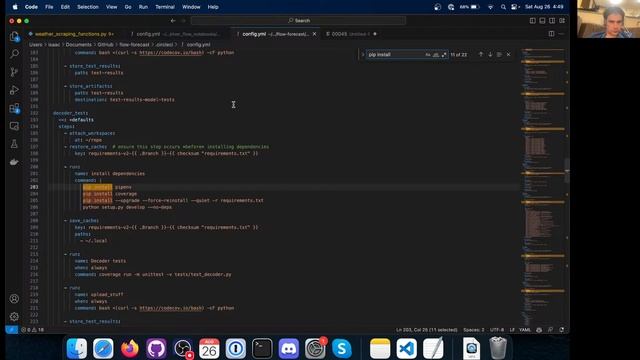Change encoding via 'UTF-8' status item

click(x=497, y=330)
